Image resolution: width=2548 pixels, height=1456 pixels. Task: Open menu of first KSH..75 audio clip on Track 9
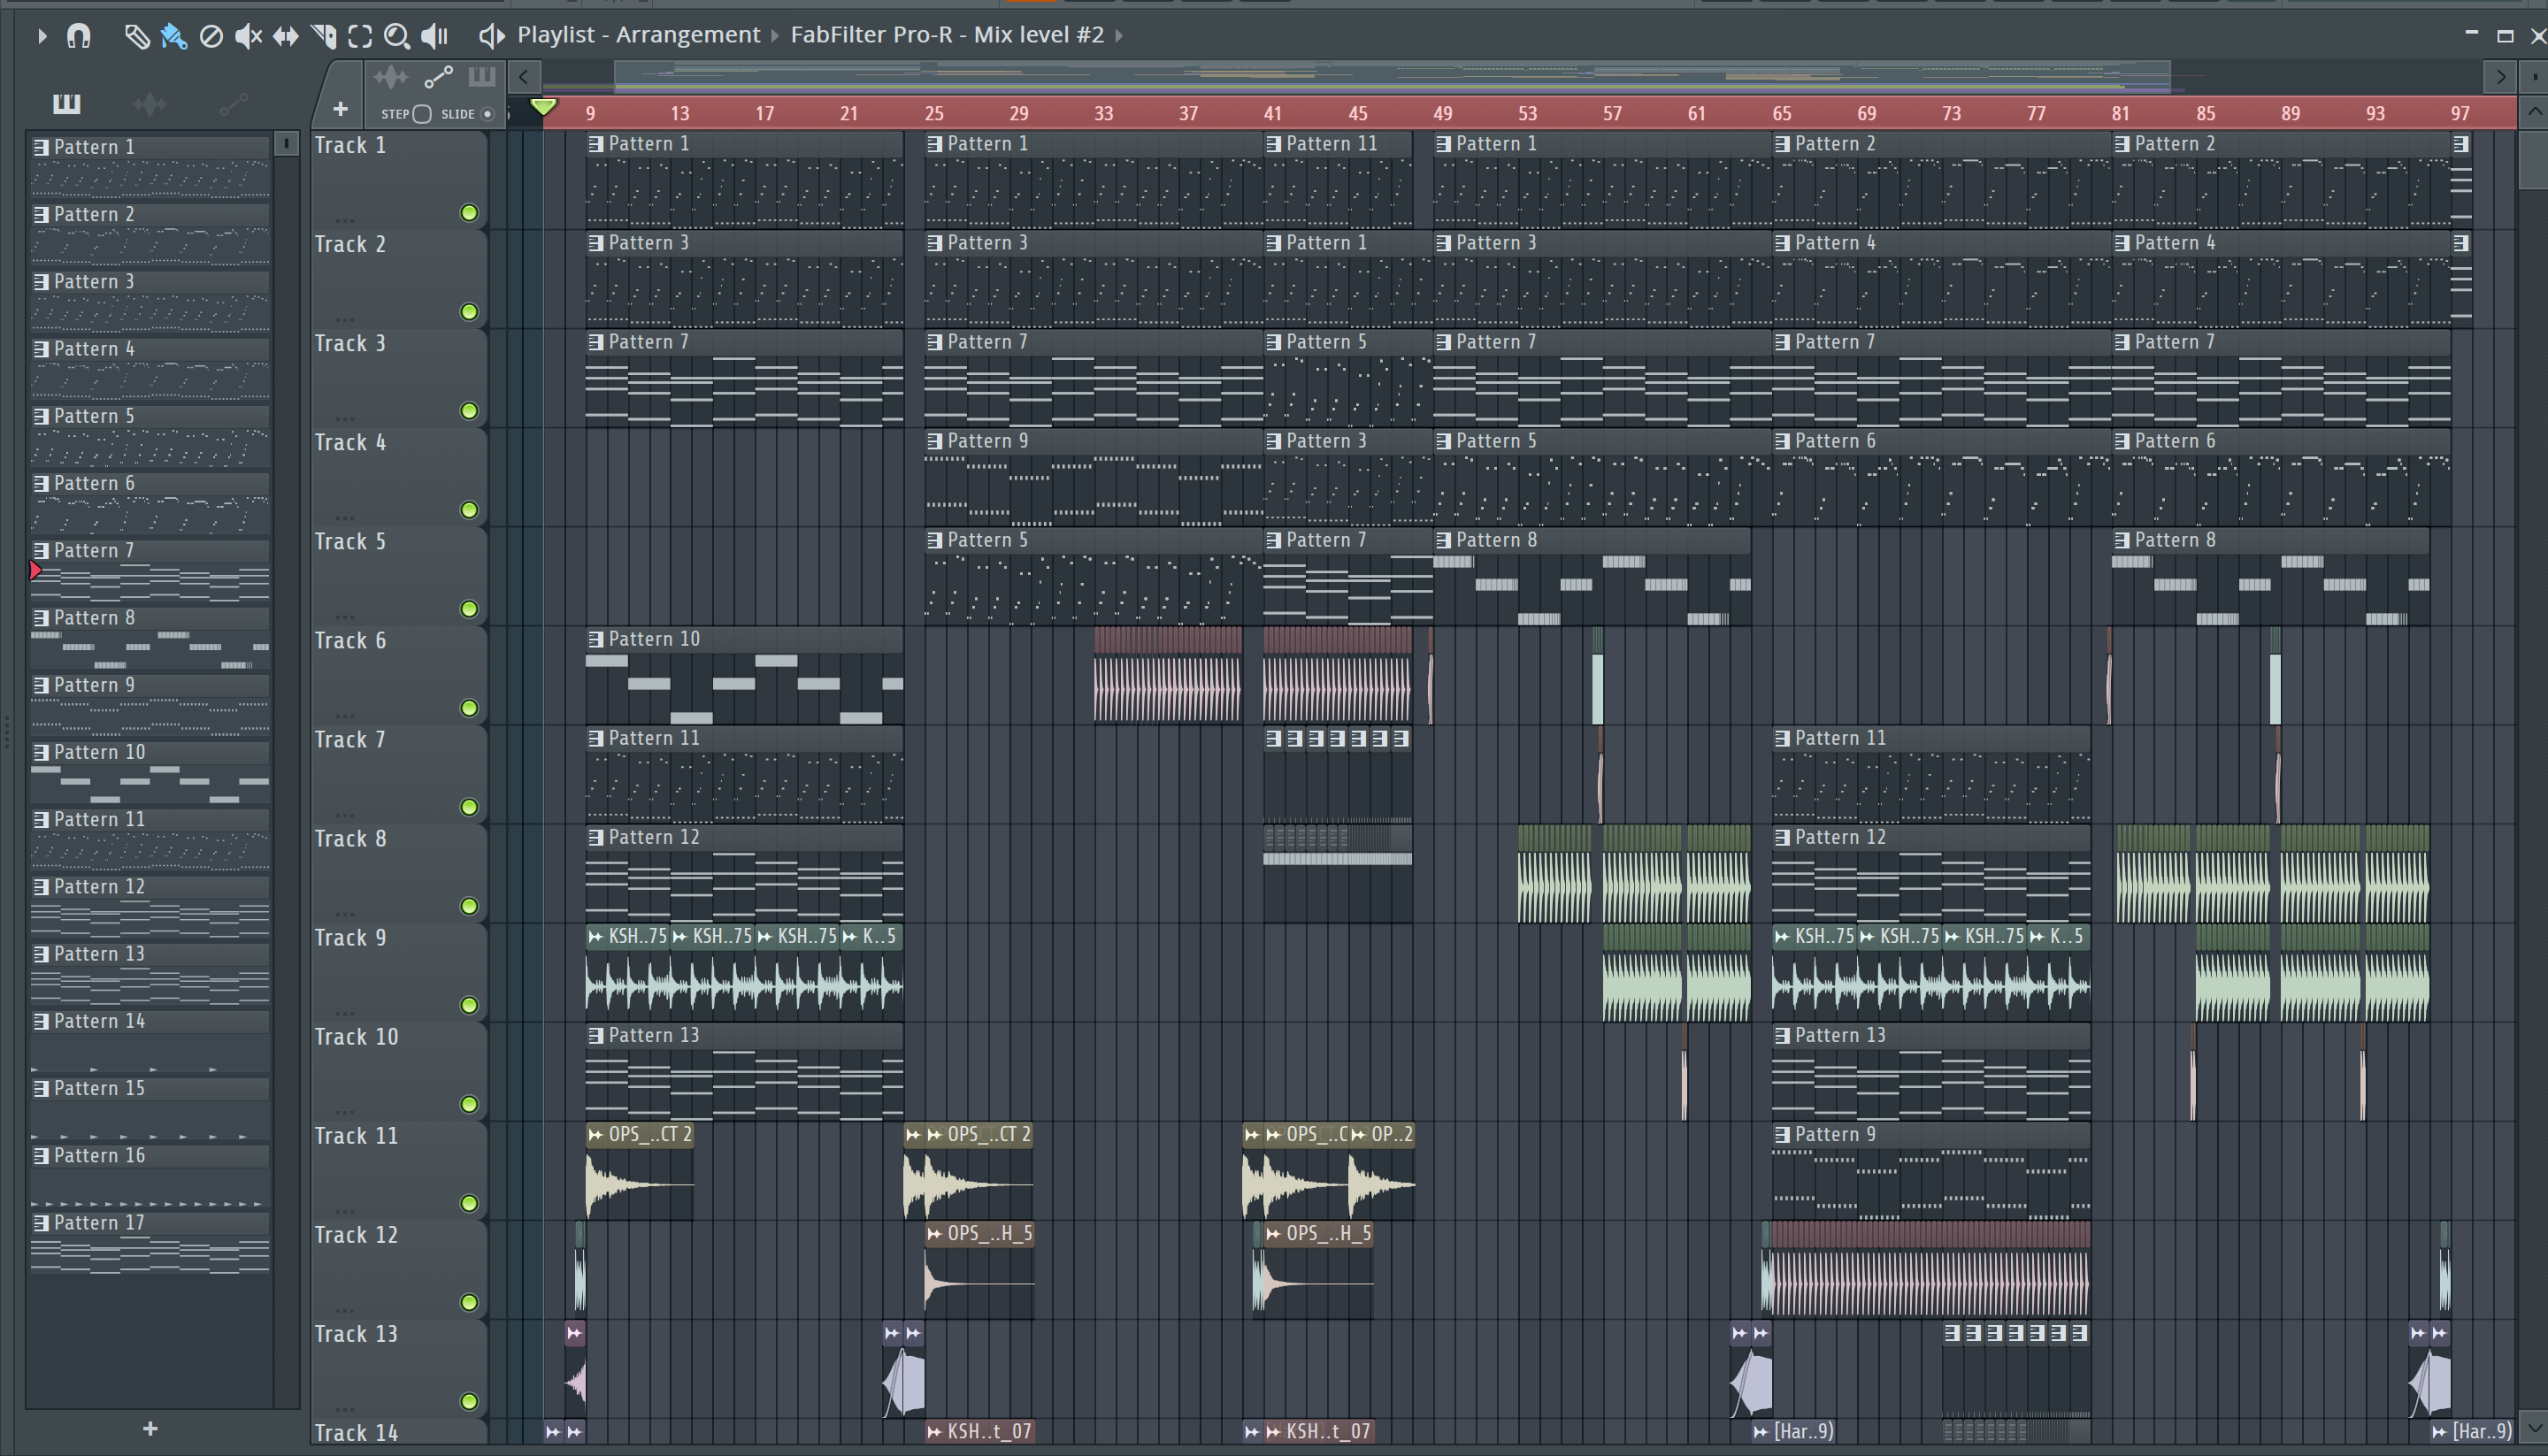click(596, 937)
